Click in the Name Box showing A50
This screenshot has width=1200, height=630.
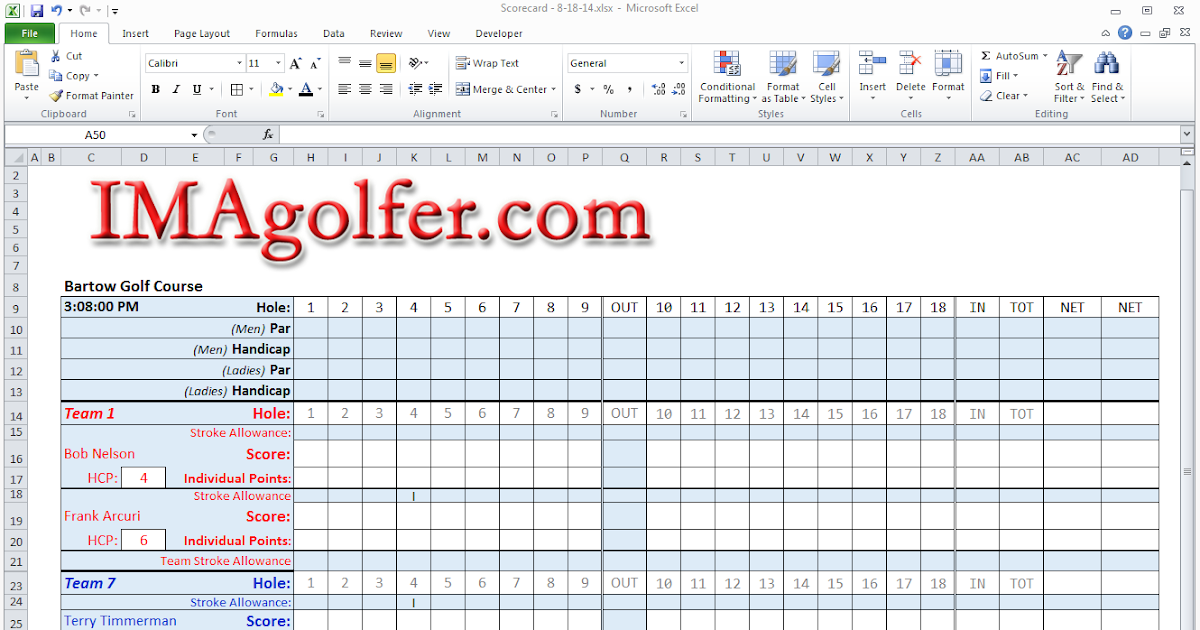tap(96, 134)
